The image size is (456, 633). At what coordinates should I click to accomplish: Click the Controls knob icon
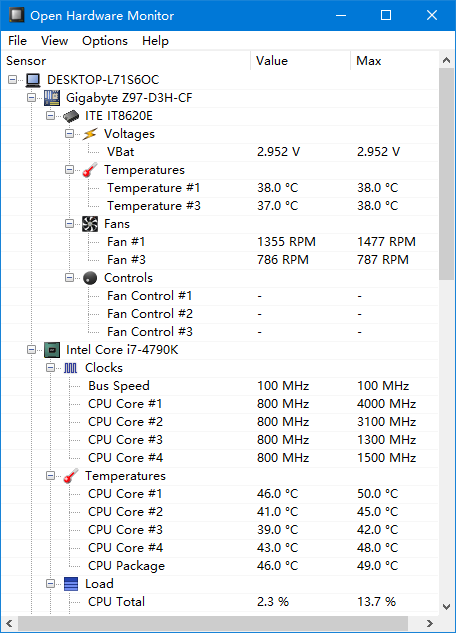click(90, 278)
